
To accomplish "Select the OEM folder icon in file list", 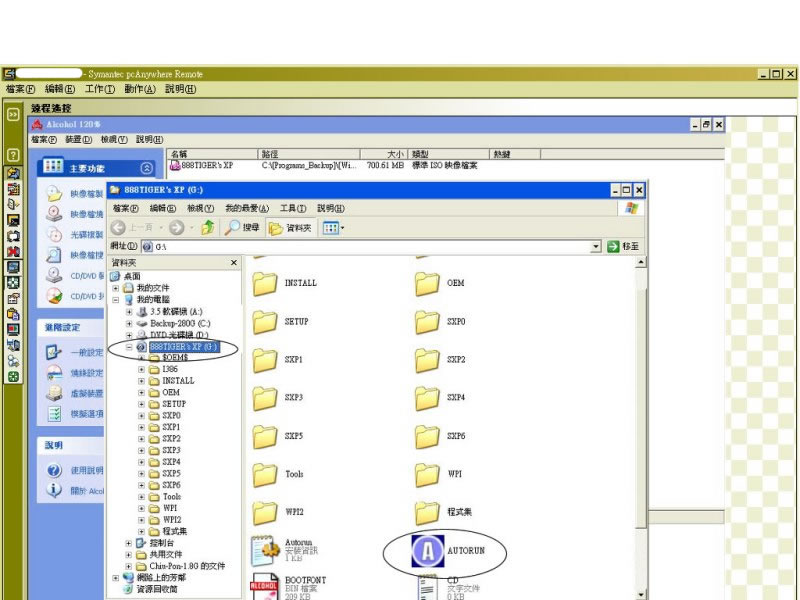I will 427,284.
